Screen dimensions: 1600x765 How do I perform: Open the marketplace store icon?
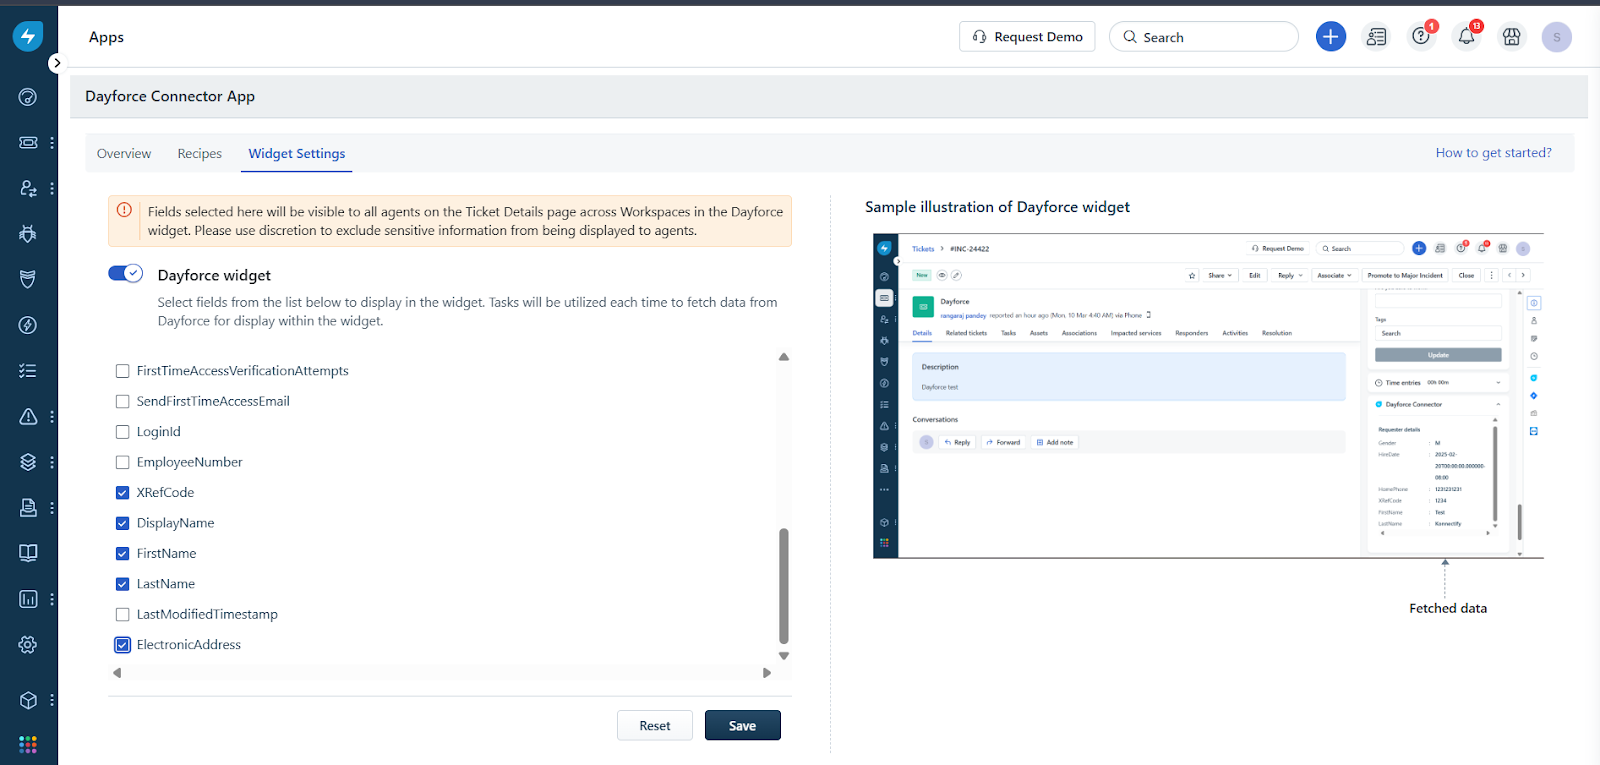1511,37
